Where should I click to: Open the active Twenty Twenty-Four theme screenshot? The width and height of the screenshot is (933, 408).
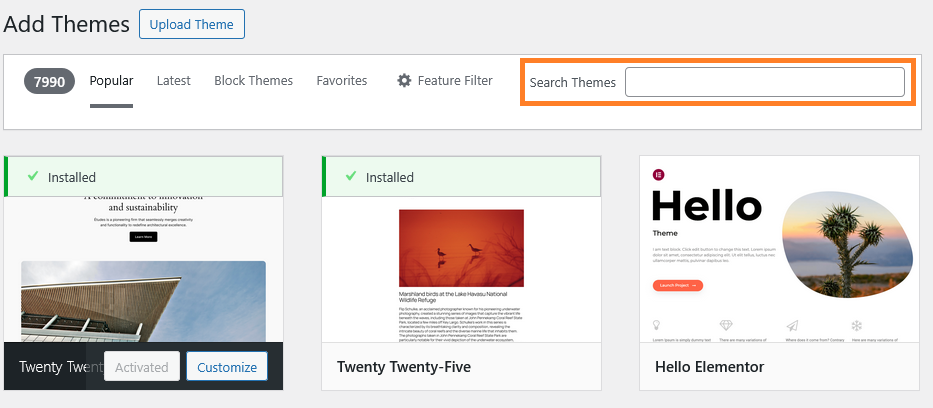(143, 269)
